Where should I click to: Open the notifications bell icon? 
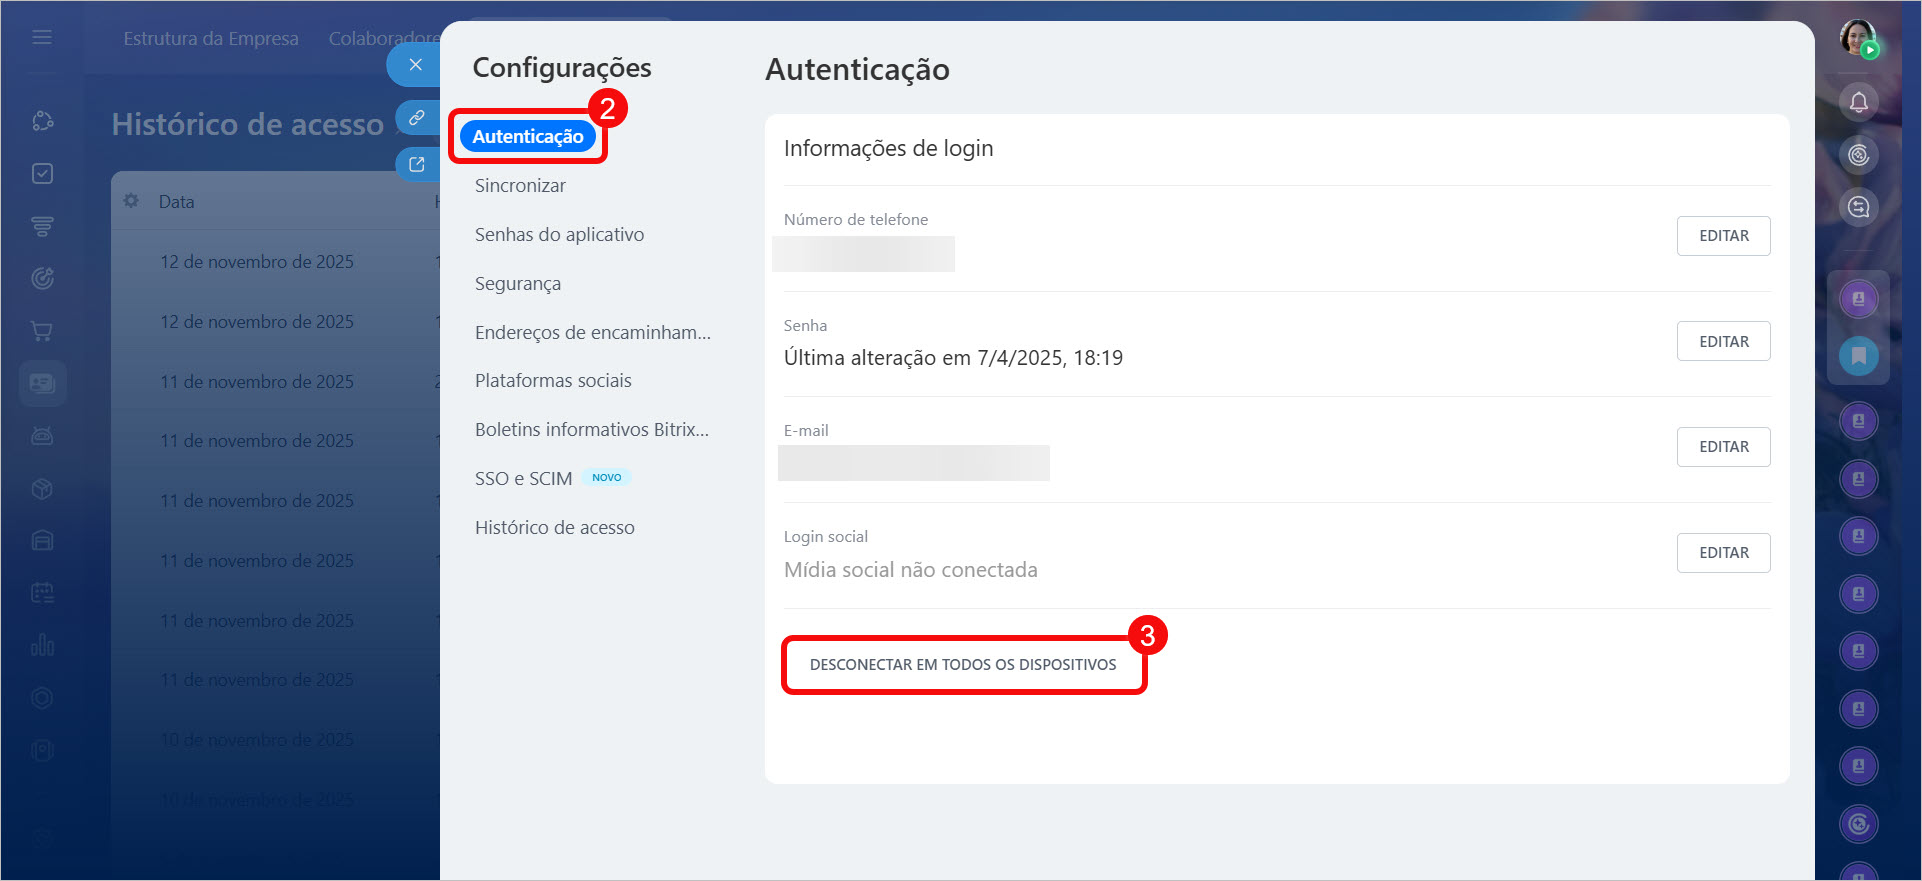pos(1858,102)
